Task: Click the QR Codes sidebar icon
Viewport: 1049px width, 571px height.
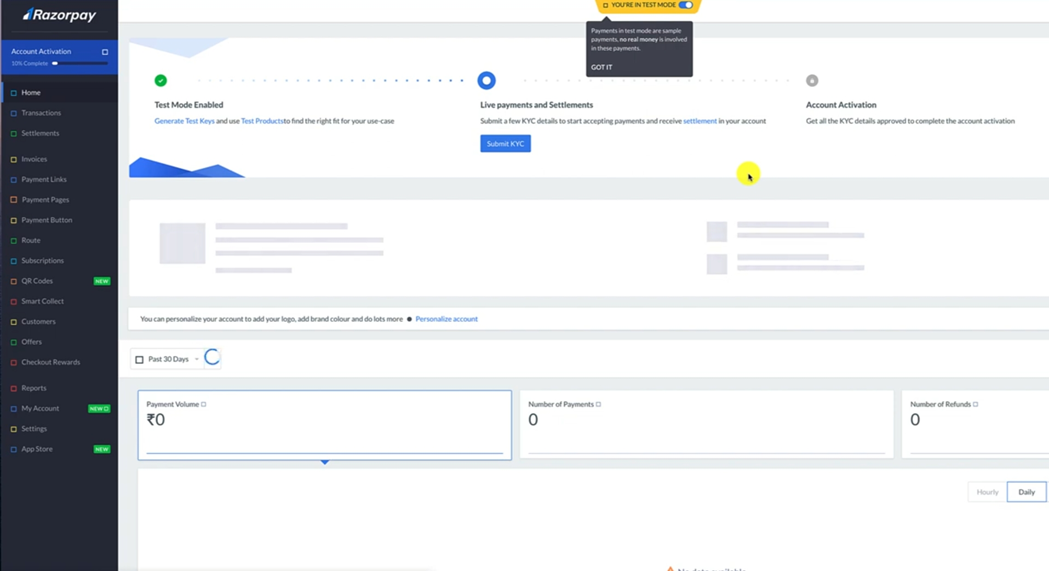Action: 13,281
